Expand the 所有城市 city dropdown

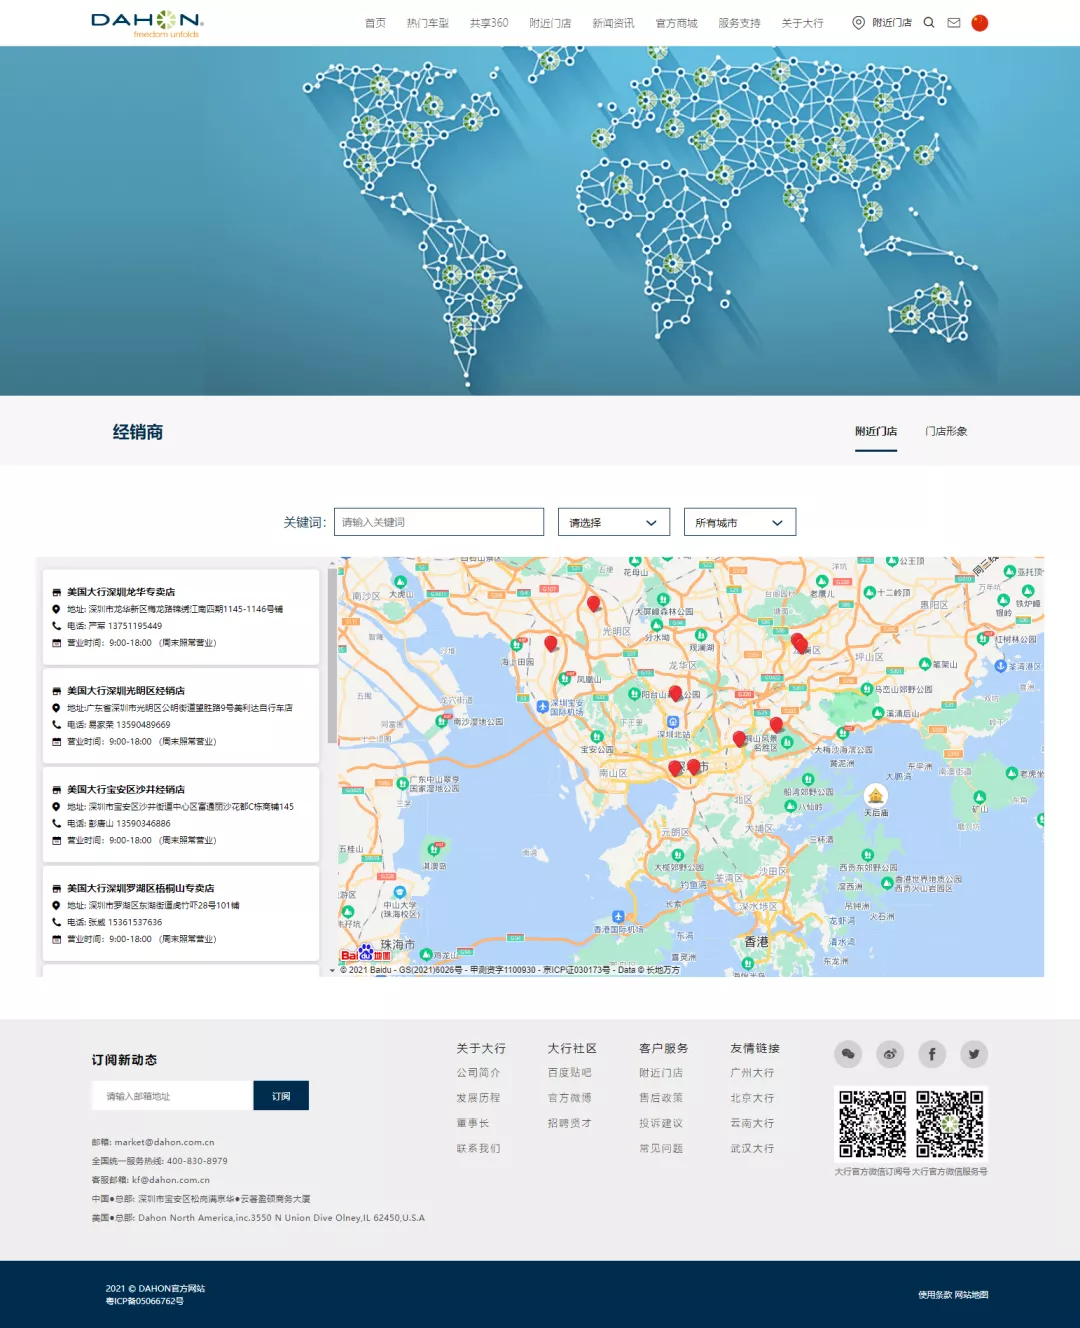739,522
